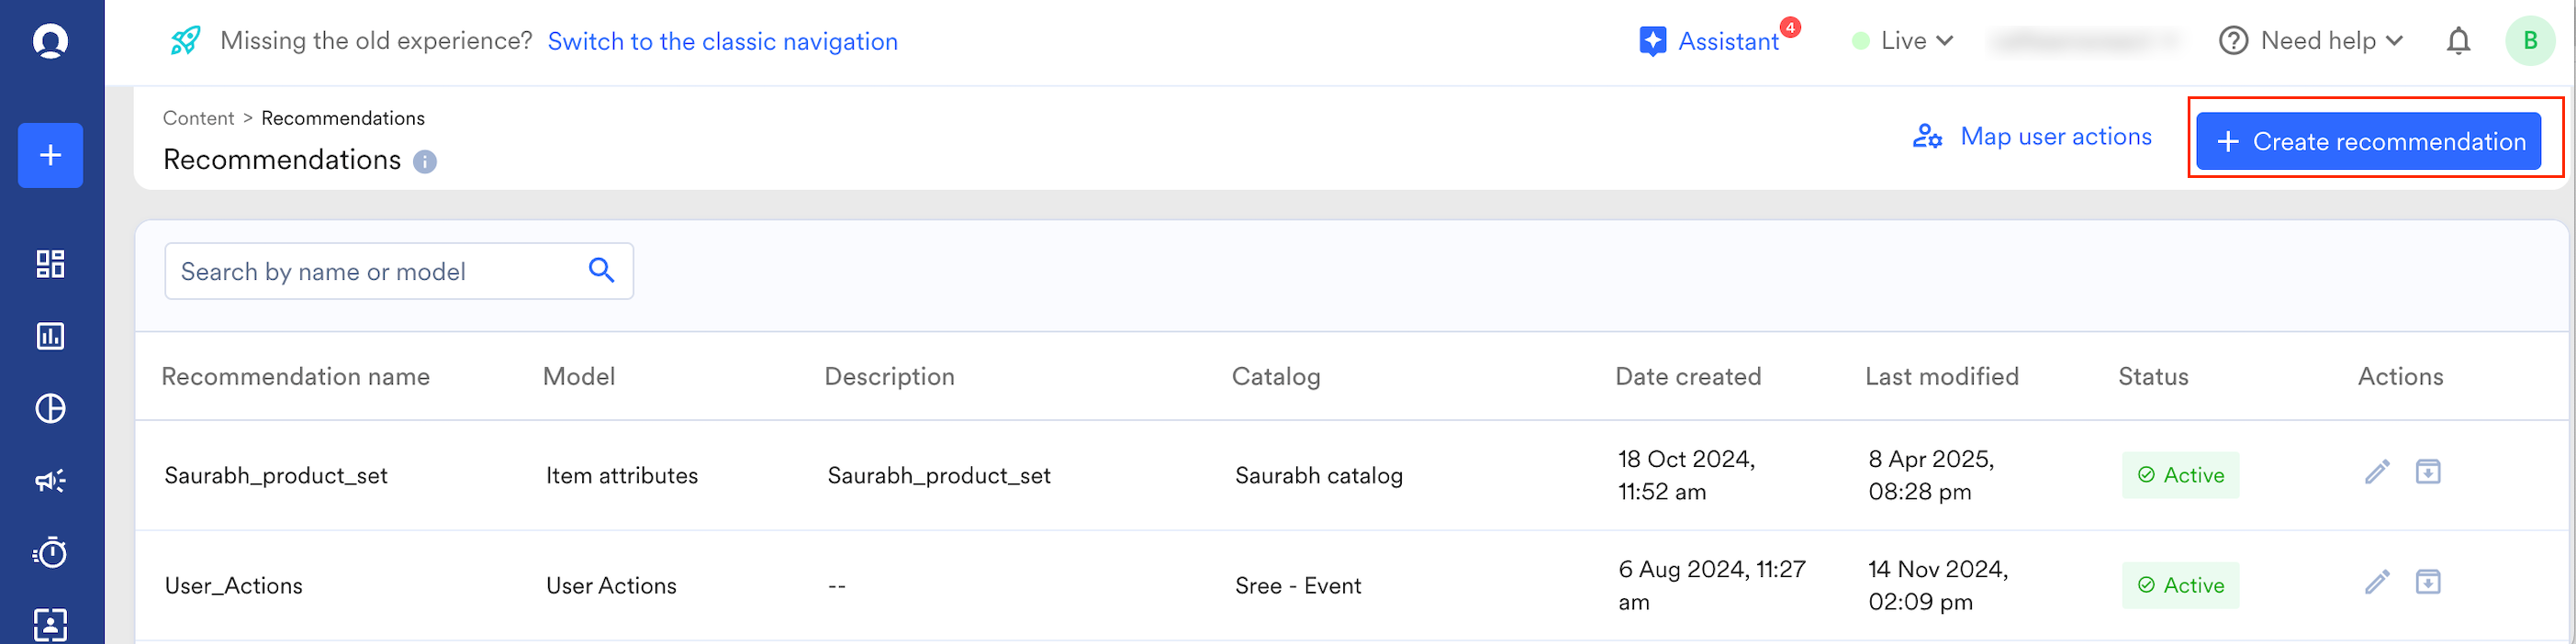2576x644 pixels.
Task: Open the megaphone campaigns icon
Action: click(50, 481)
